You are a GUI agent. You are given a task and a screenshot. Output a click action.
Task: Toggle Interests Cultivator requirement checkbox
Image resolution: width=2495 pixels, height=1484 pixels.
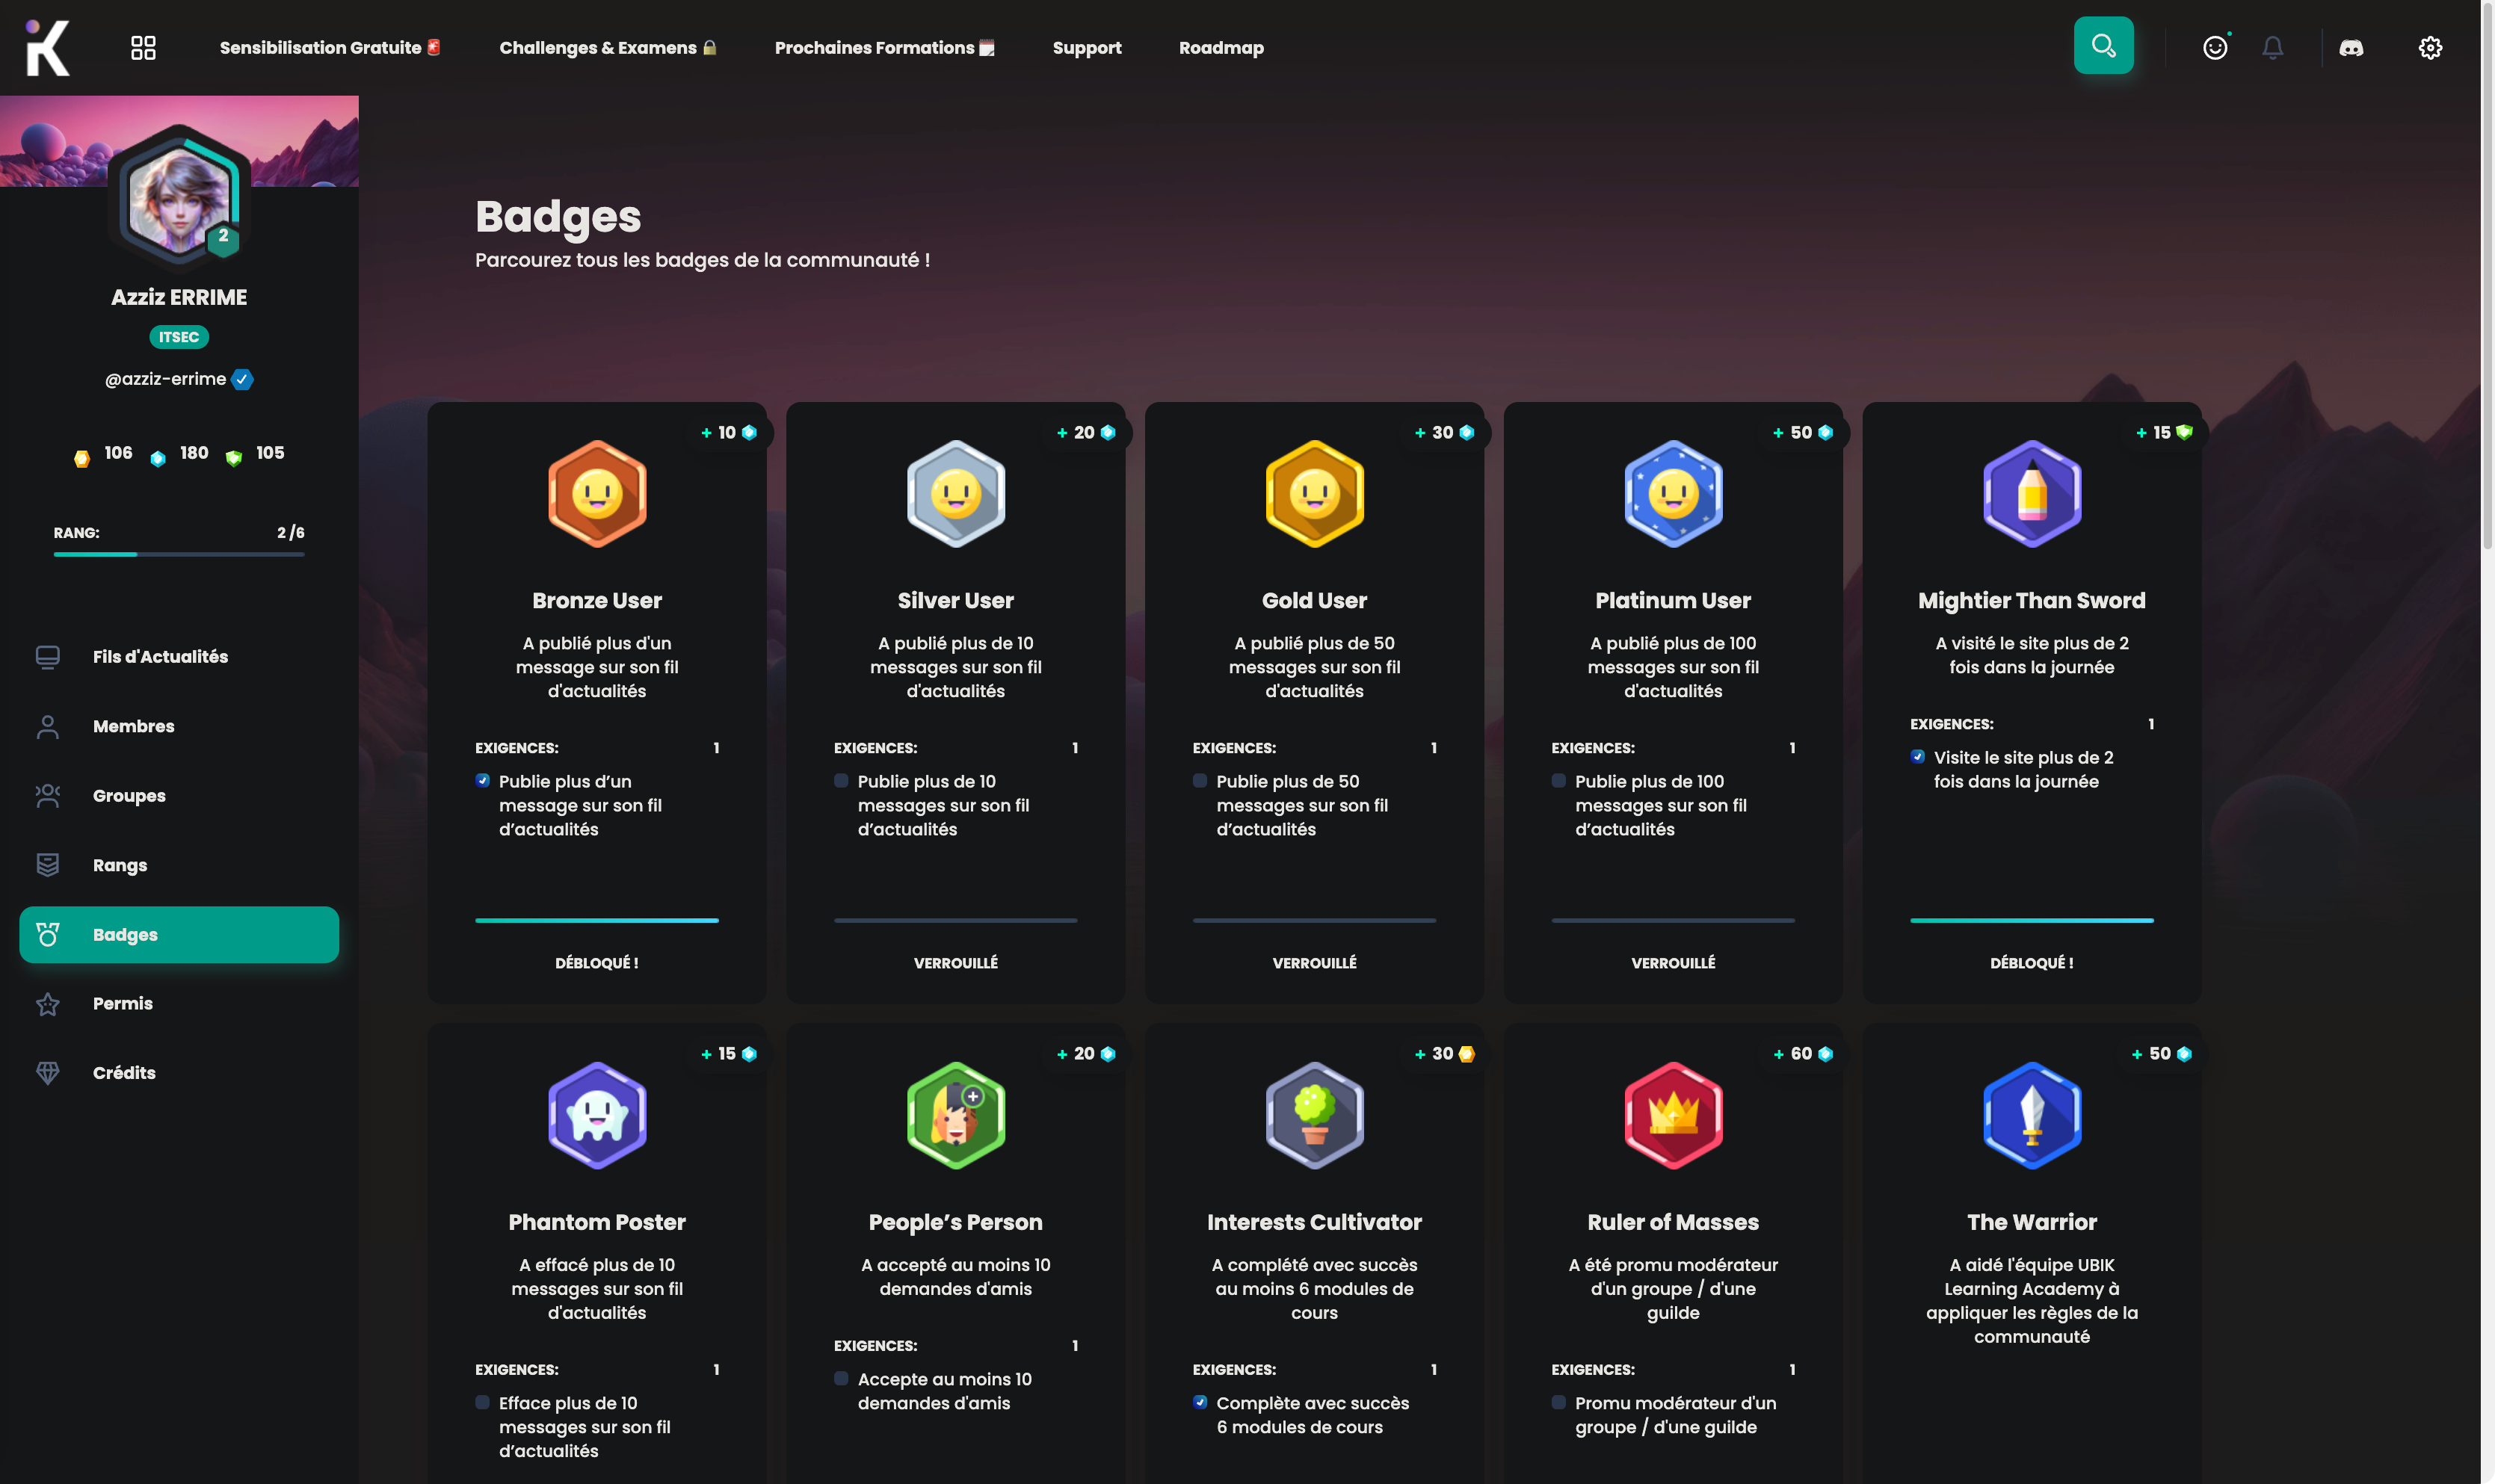[x=1200, y=1402]
